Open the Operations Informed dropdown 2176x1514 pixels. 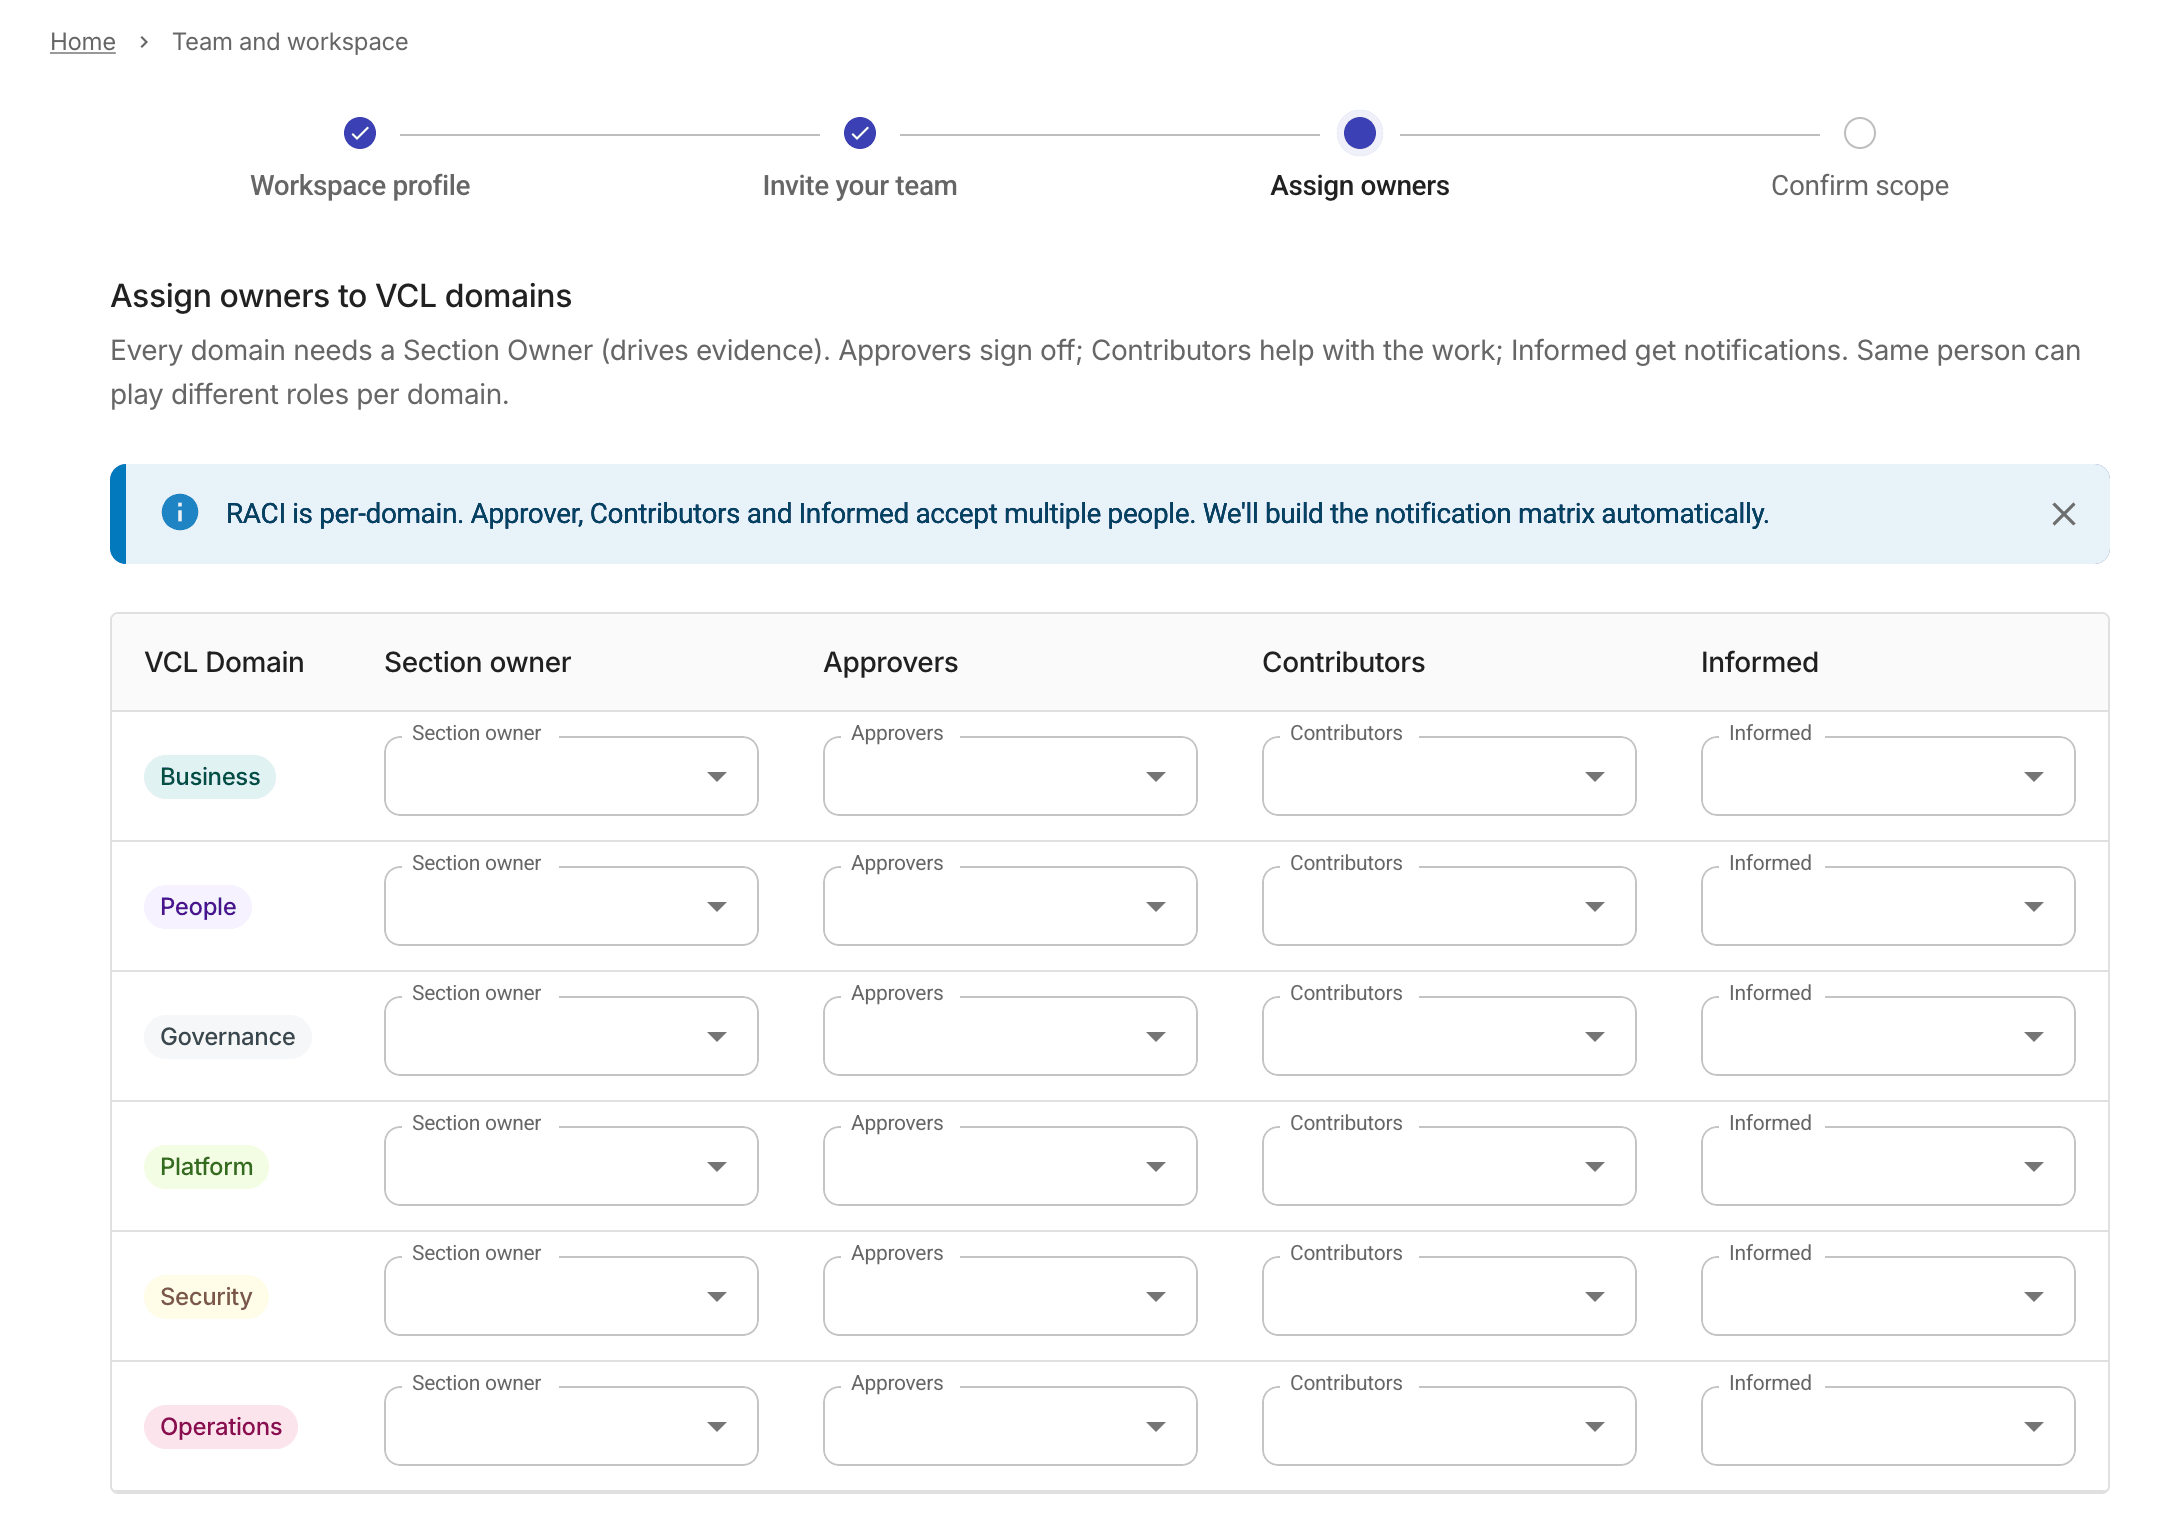[x=1888, y=1426]
